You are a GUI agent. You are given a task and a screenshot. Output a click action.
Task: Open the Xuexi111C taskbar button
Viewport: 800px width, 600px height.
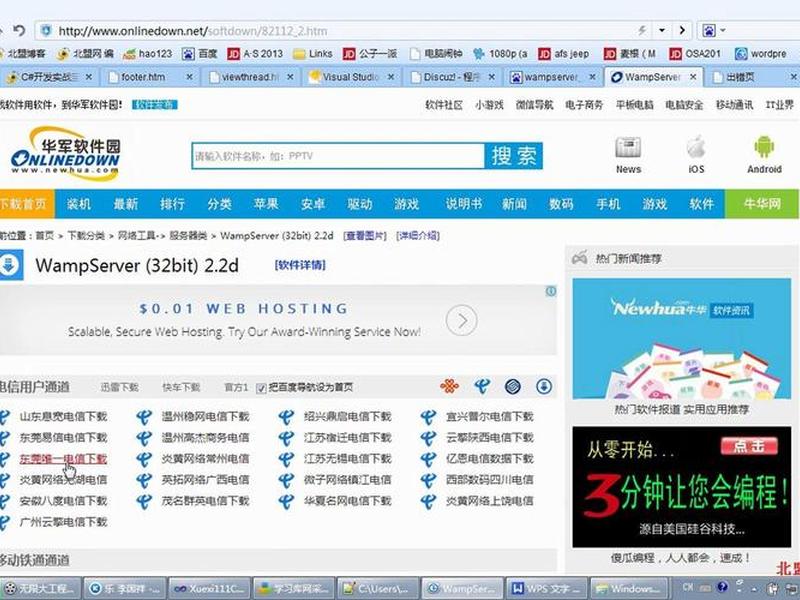point(209,589)
